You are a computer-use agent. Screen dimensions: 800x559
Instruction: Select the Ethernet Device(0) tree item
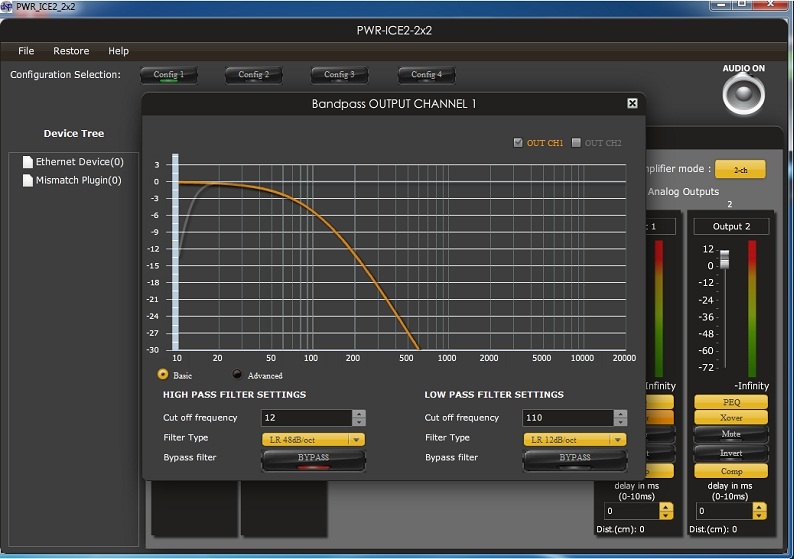(x=79, y=162)
